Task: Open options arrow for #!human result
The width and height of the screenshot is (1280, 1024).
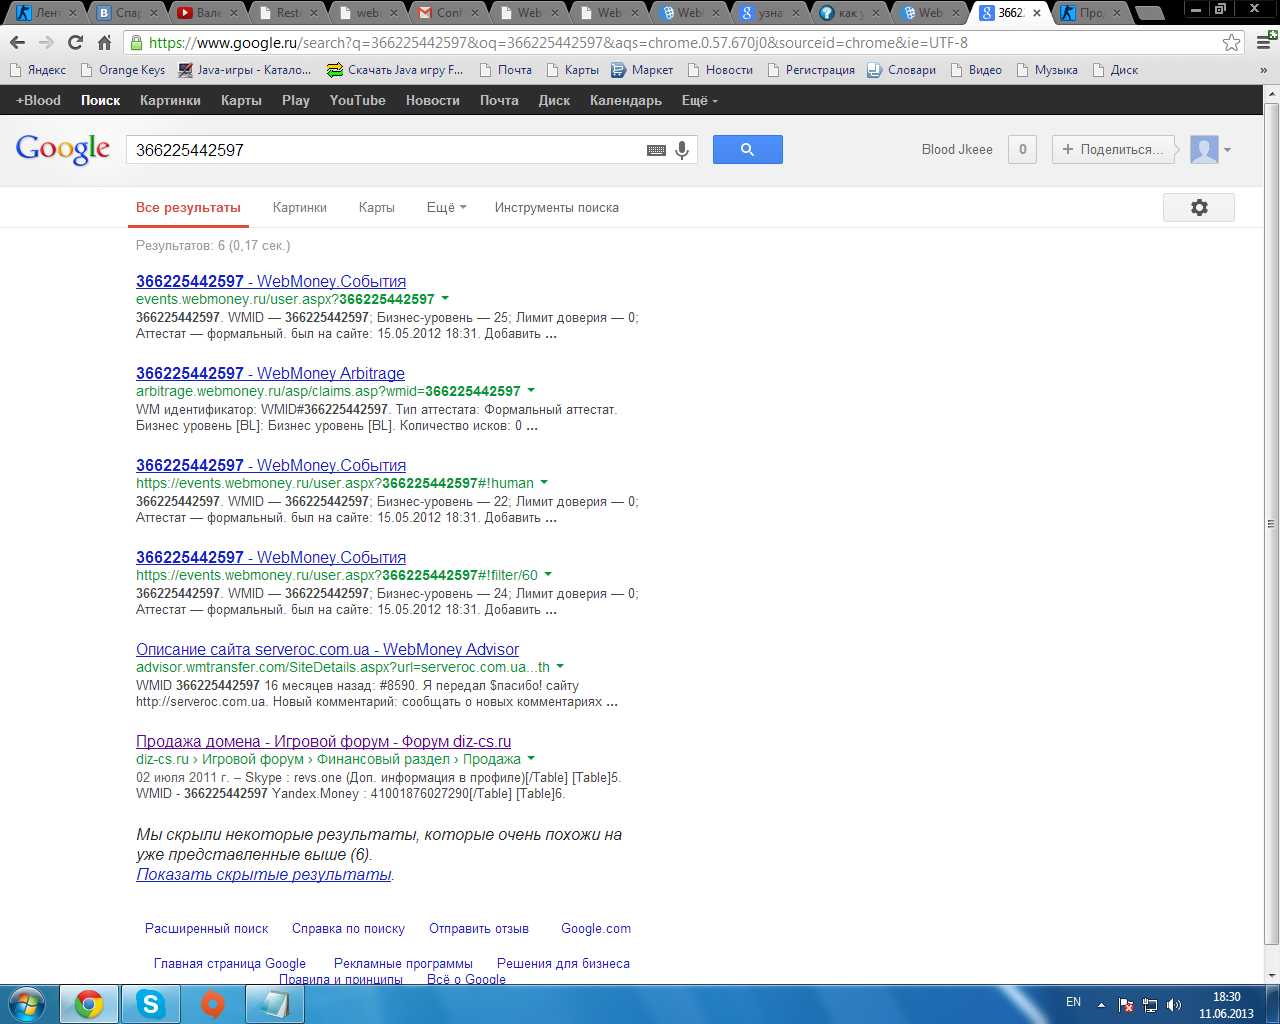Action: point(544,482)
